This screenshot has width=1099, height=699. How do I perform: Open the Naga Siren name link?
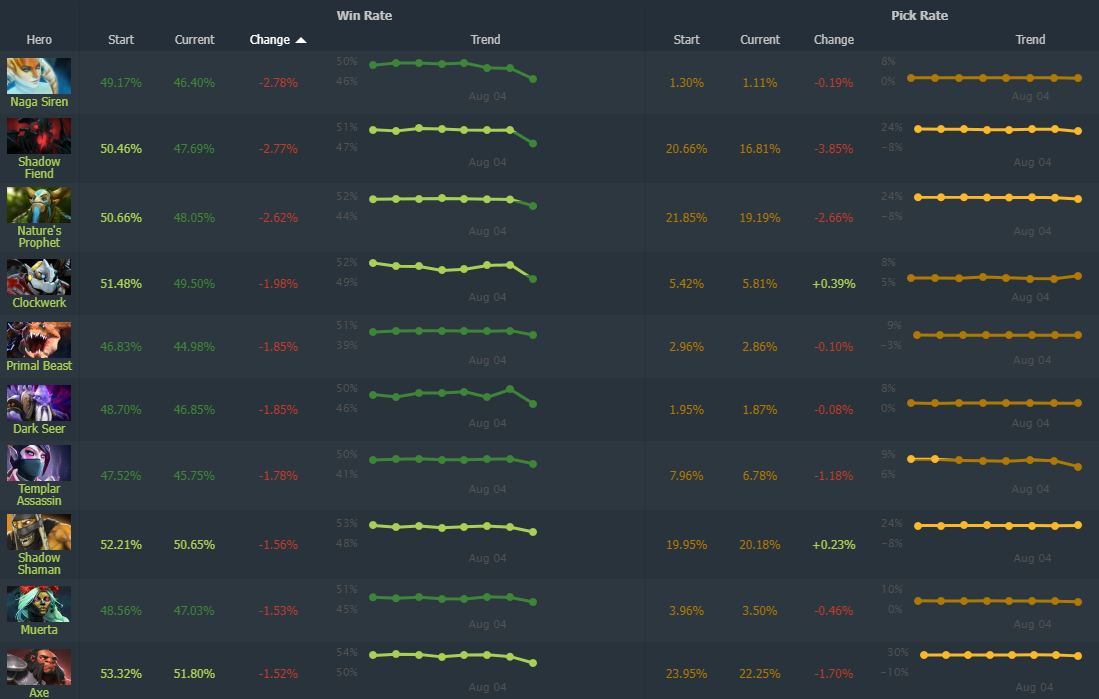pos(39,102)
